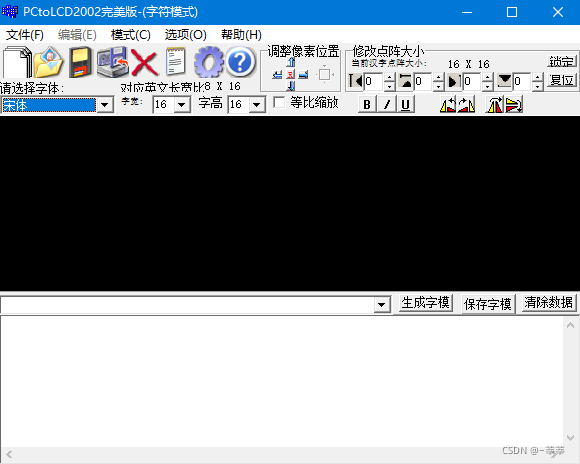
Task: Rotate glyph clockwise icon
Action: 466,105
